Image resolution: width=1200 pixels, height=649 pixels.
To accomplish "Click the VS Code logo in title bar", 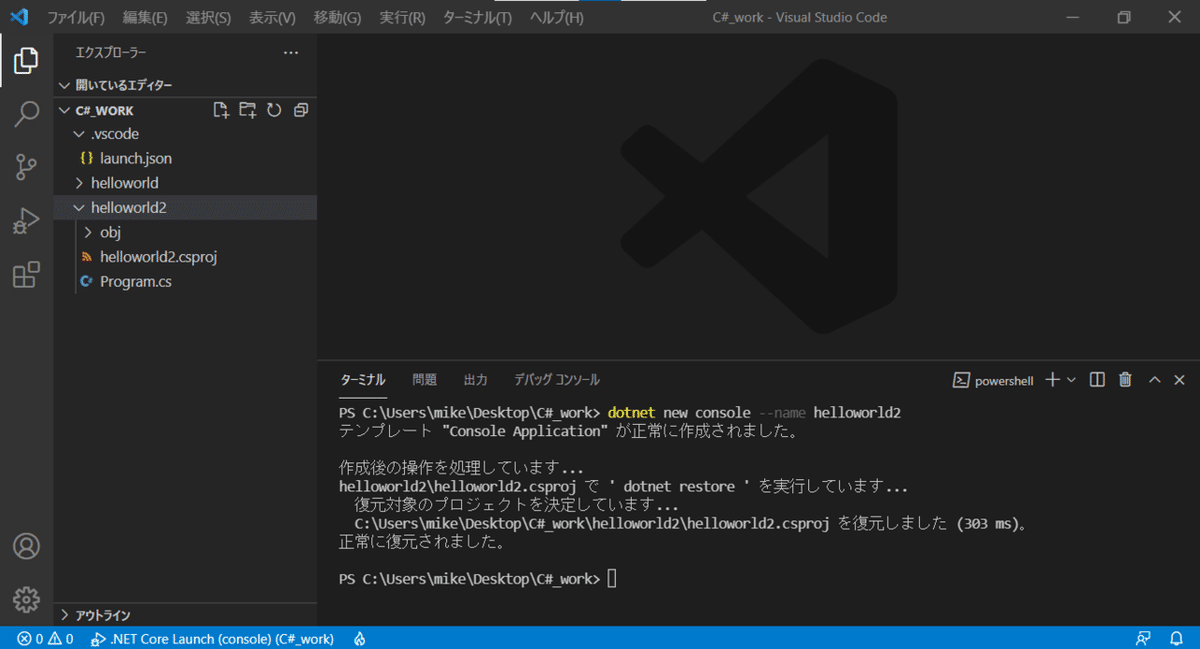I will pos(20,17).
